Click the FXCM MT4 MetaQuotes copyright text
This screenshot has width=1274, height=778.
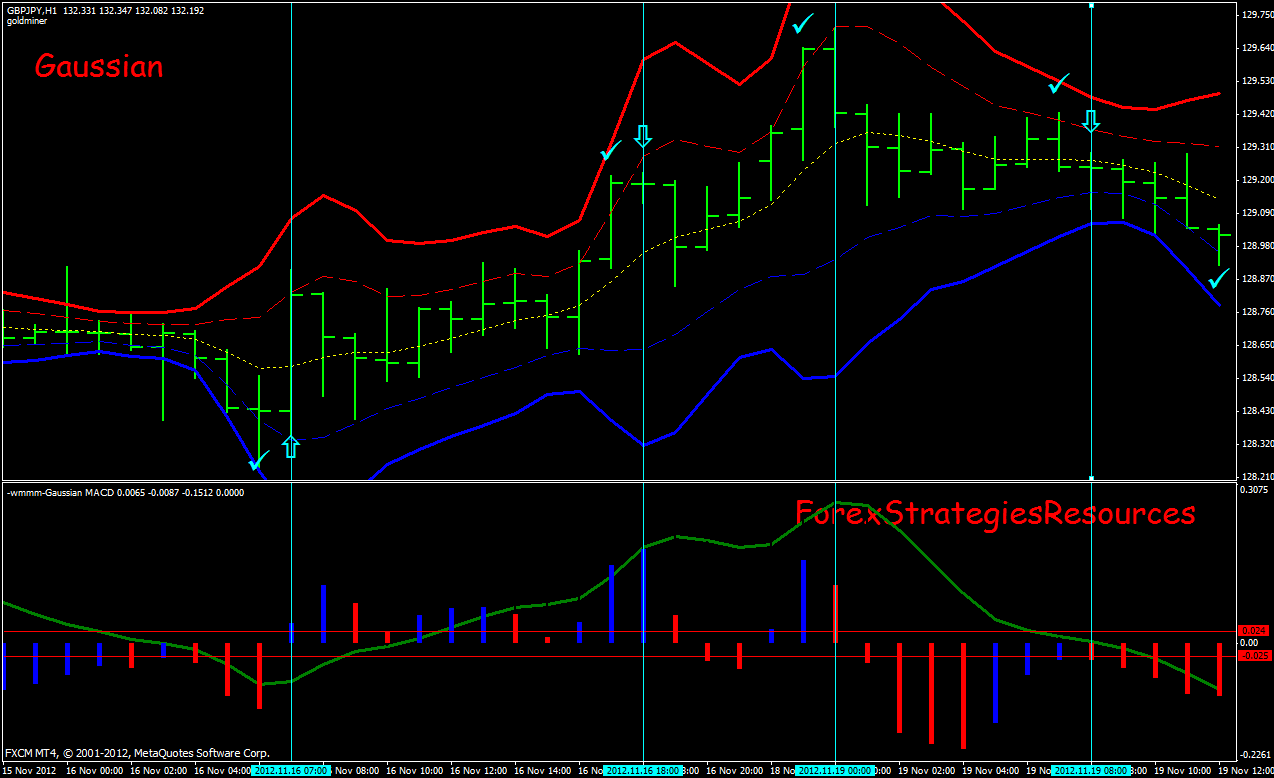(137, 751)
